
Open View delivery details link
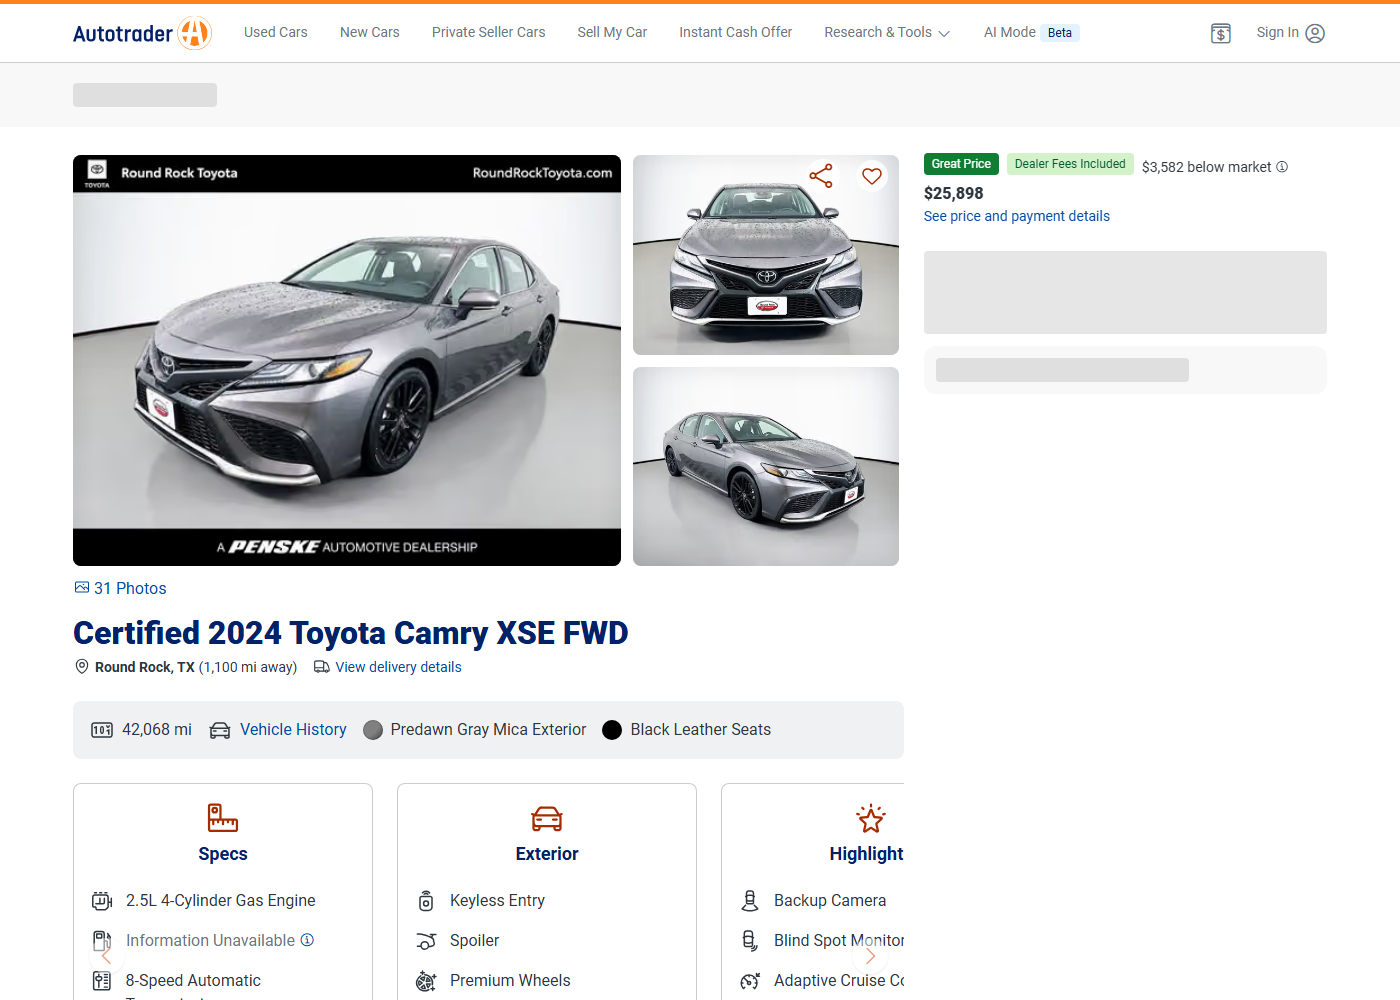coord(398,667)
